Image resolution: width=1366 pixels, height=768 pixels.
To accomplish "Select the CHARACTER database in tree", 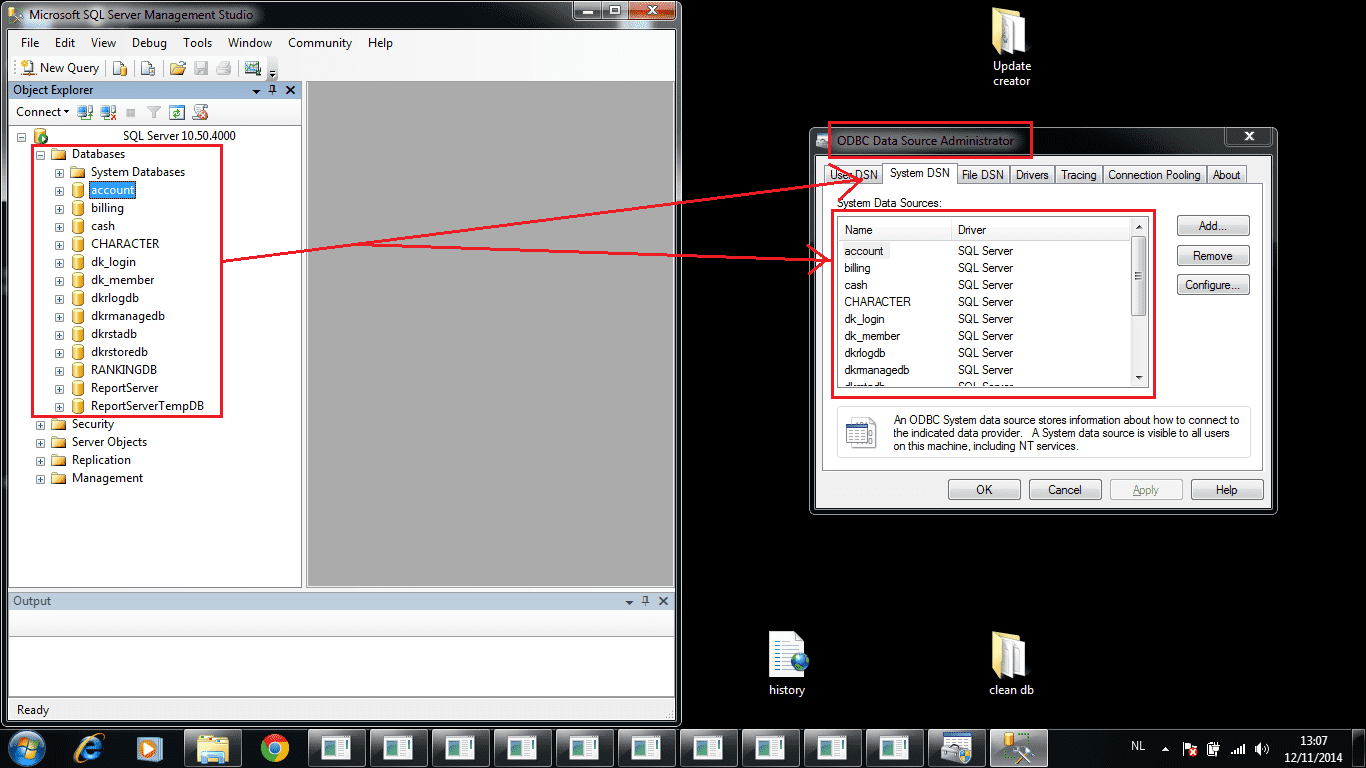I will [x=125, y=244].
